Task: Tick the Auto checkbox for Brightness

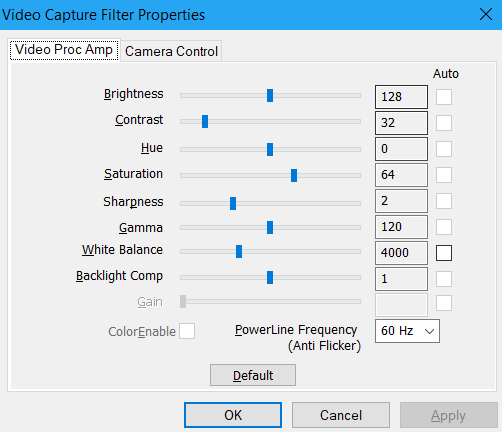Action: pyautogui.click(x=444, y=97)
